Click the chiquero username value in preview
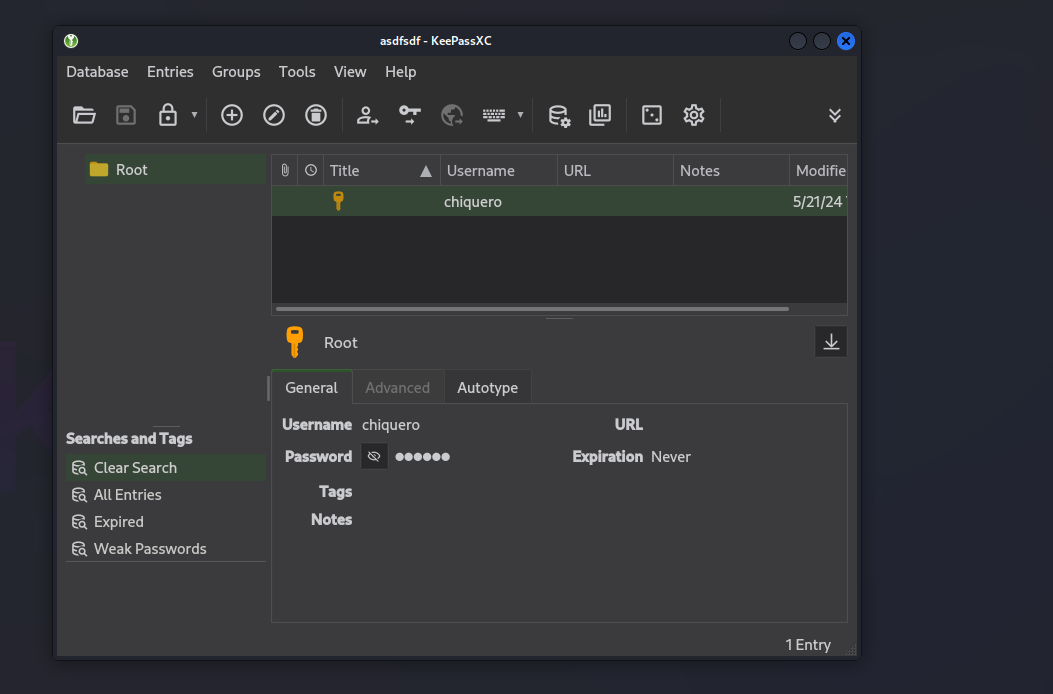 click(391, 425)
